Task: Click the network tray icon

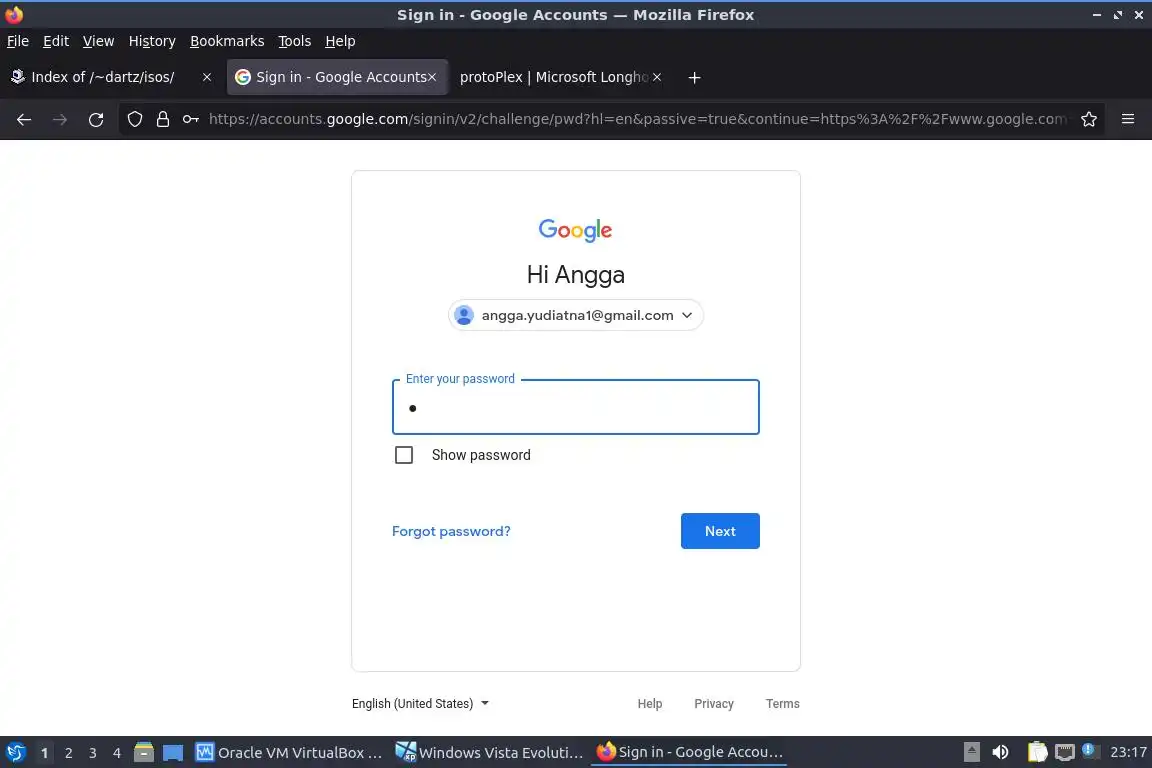Action: [x=1065, y=752]
